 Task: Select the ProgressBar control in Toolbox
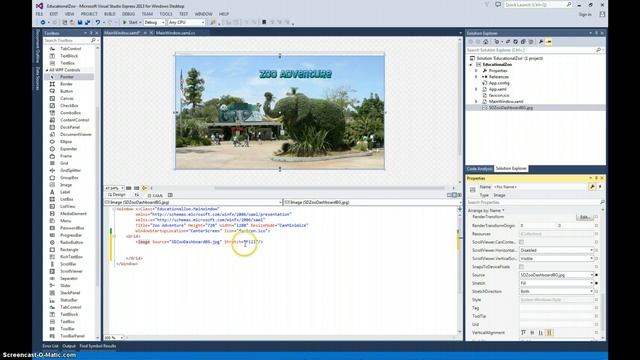pyautogui.click(x=69, y=235)
